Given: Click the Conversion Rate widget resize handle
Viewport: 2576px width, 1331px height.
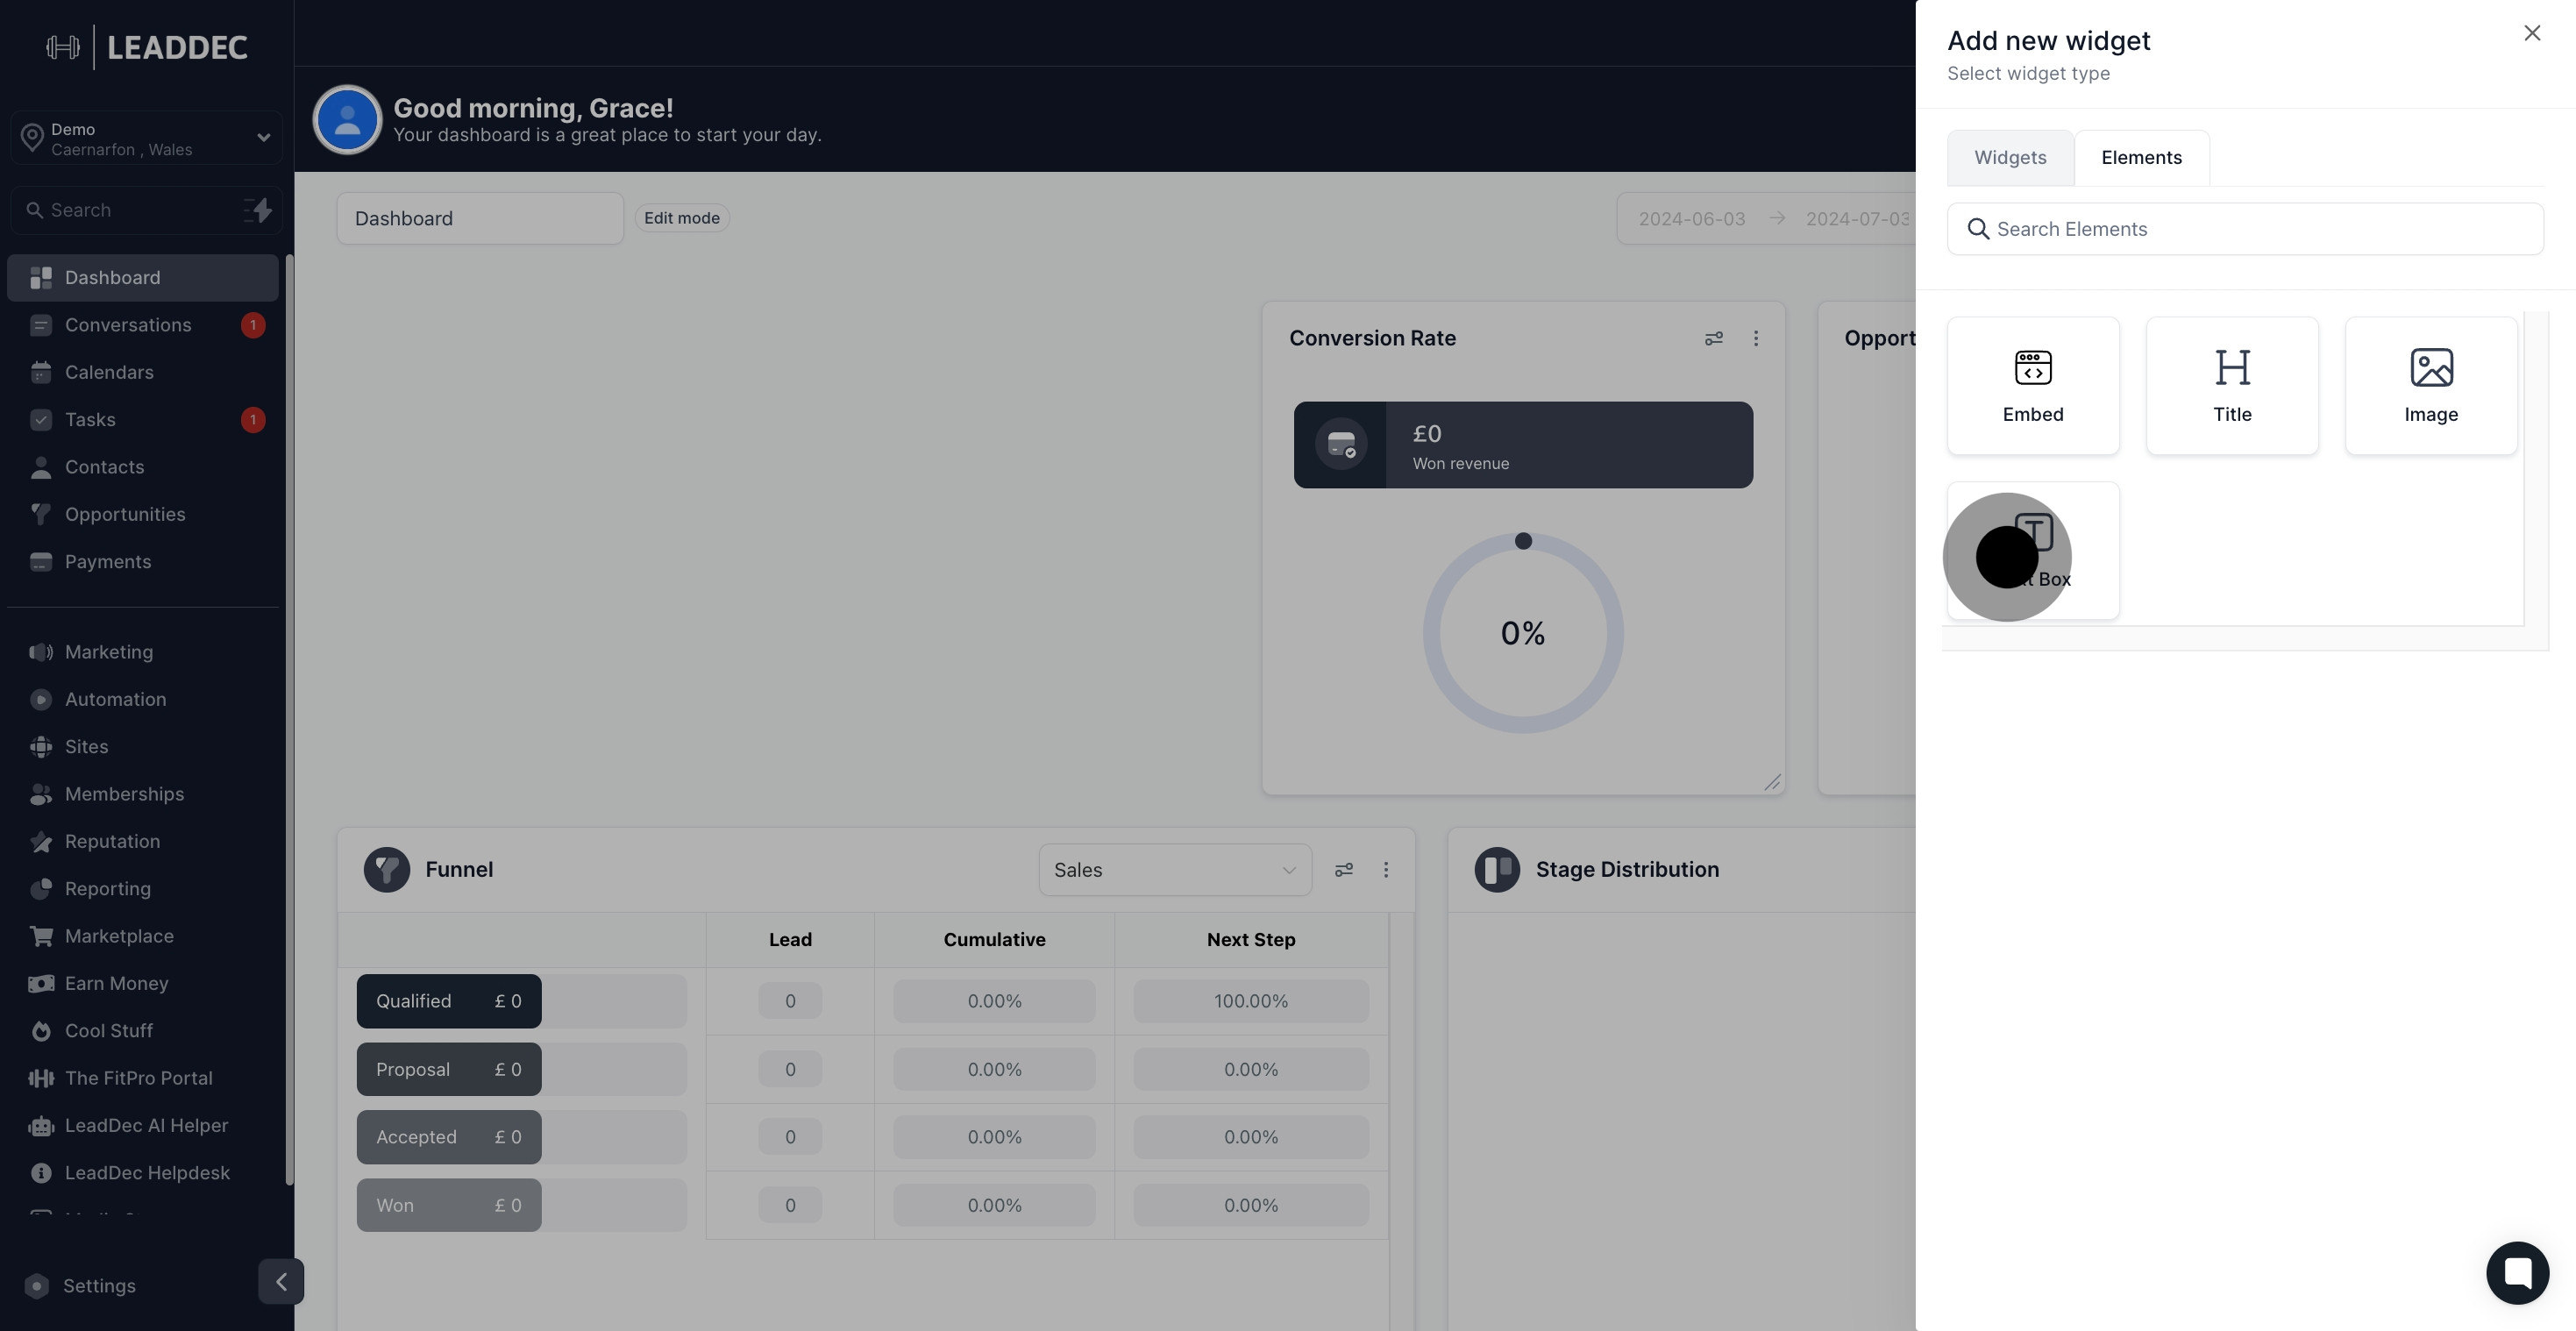Looking at the screenshot, I should tap(1772, 782).
